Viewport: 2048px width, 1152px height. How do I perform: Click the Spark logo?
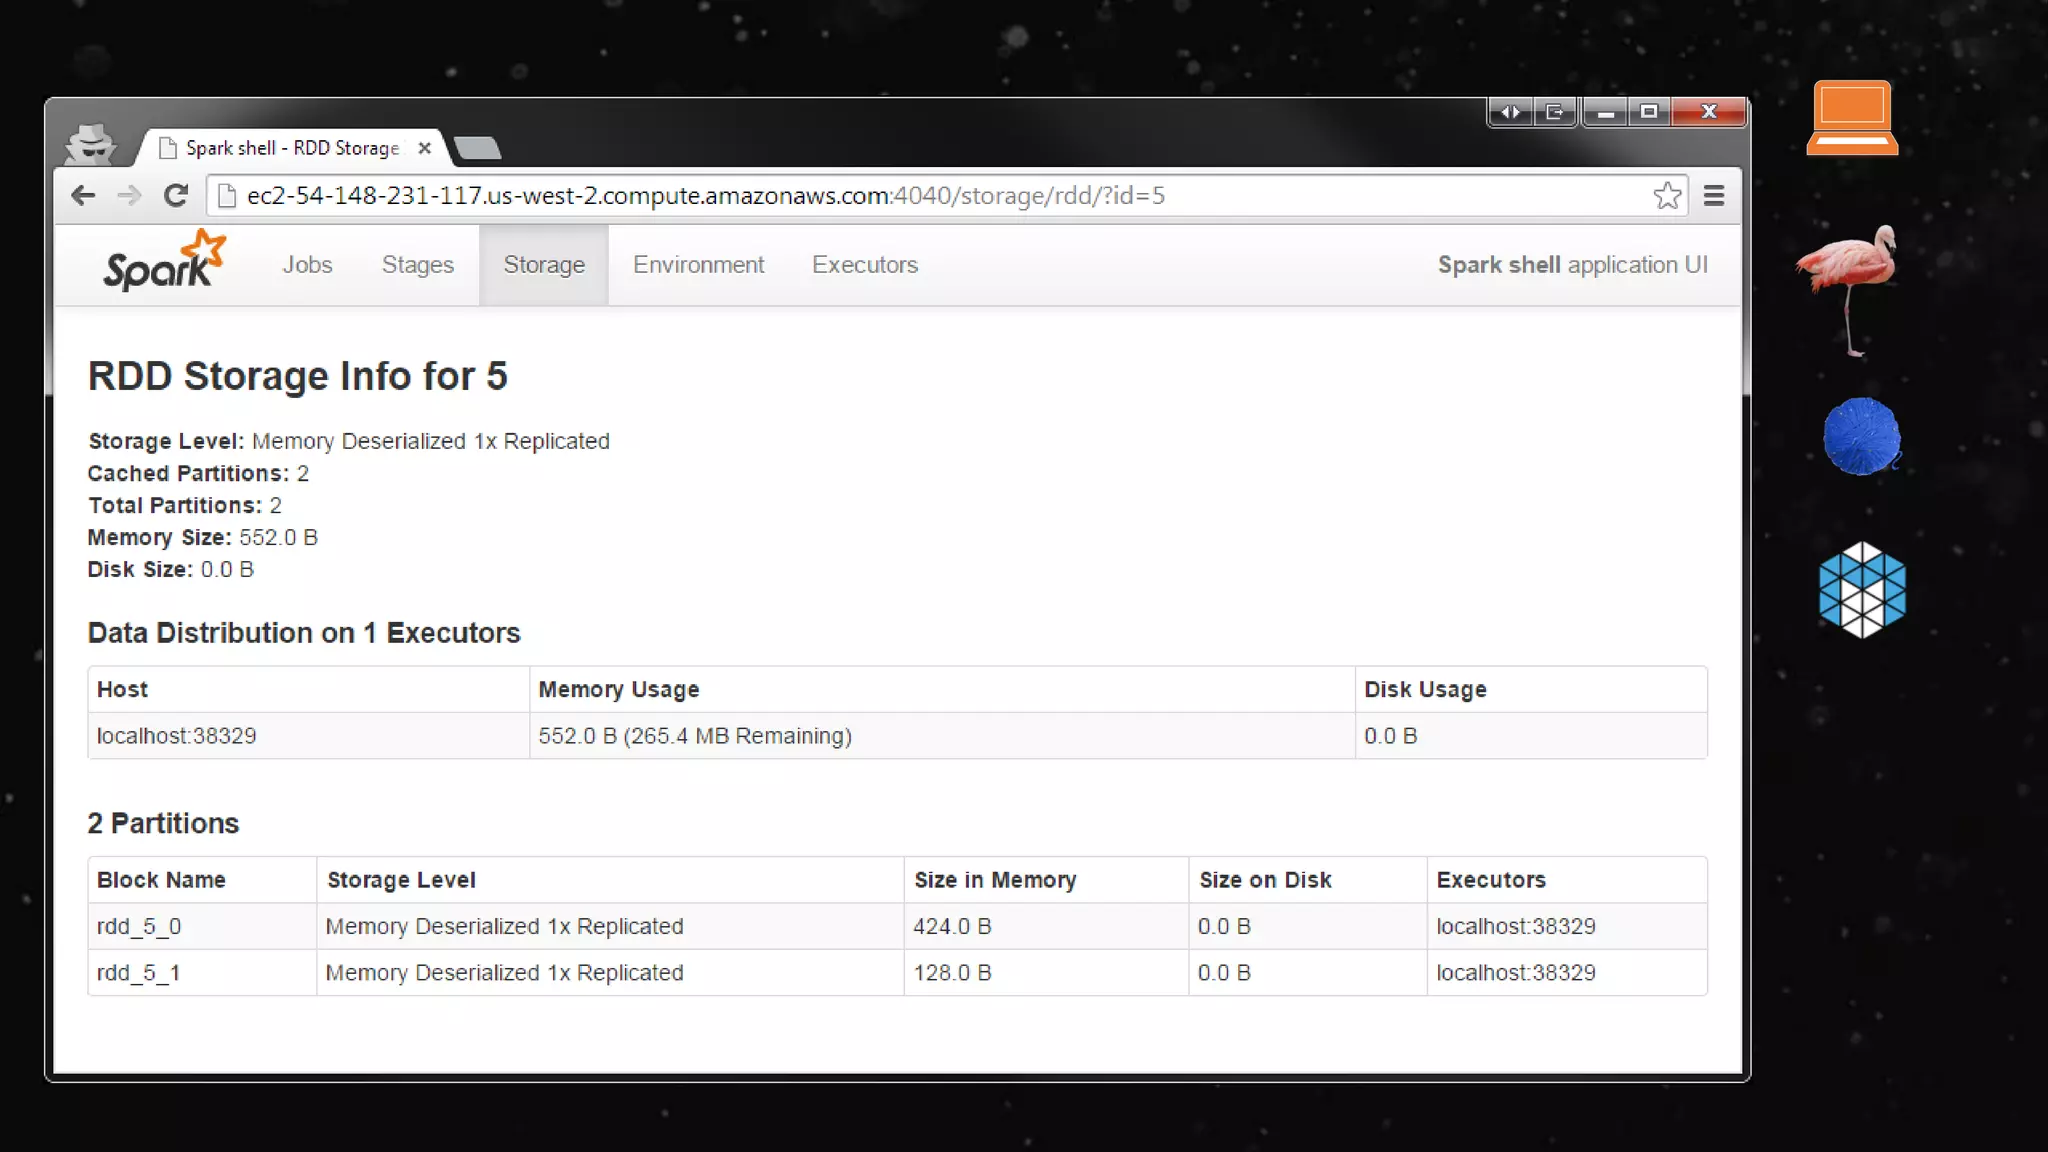(x=164, y=262)
